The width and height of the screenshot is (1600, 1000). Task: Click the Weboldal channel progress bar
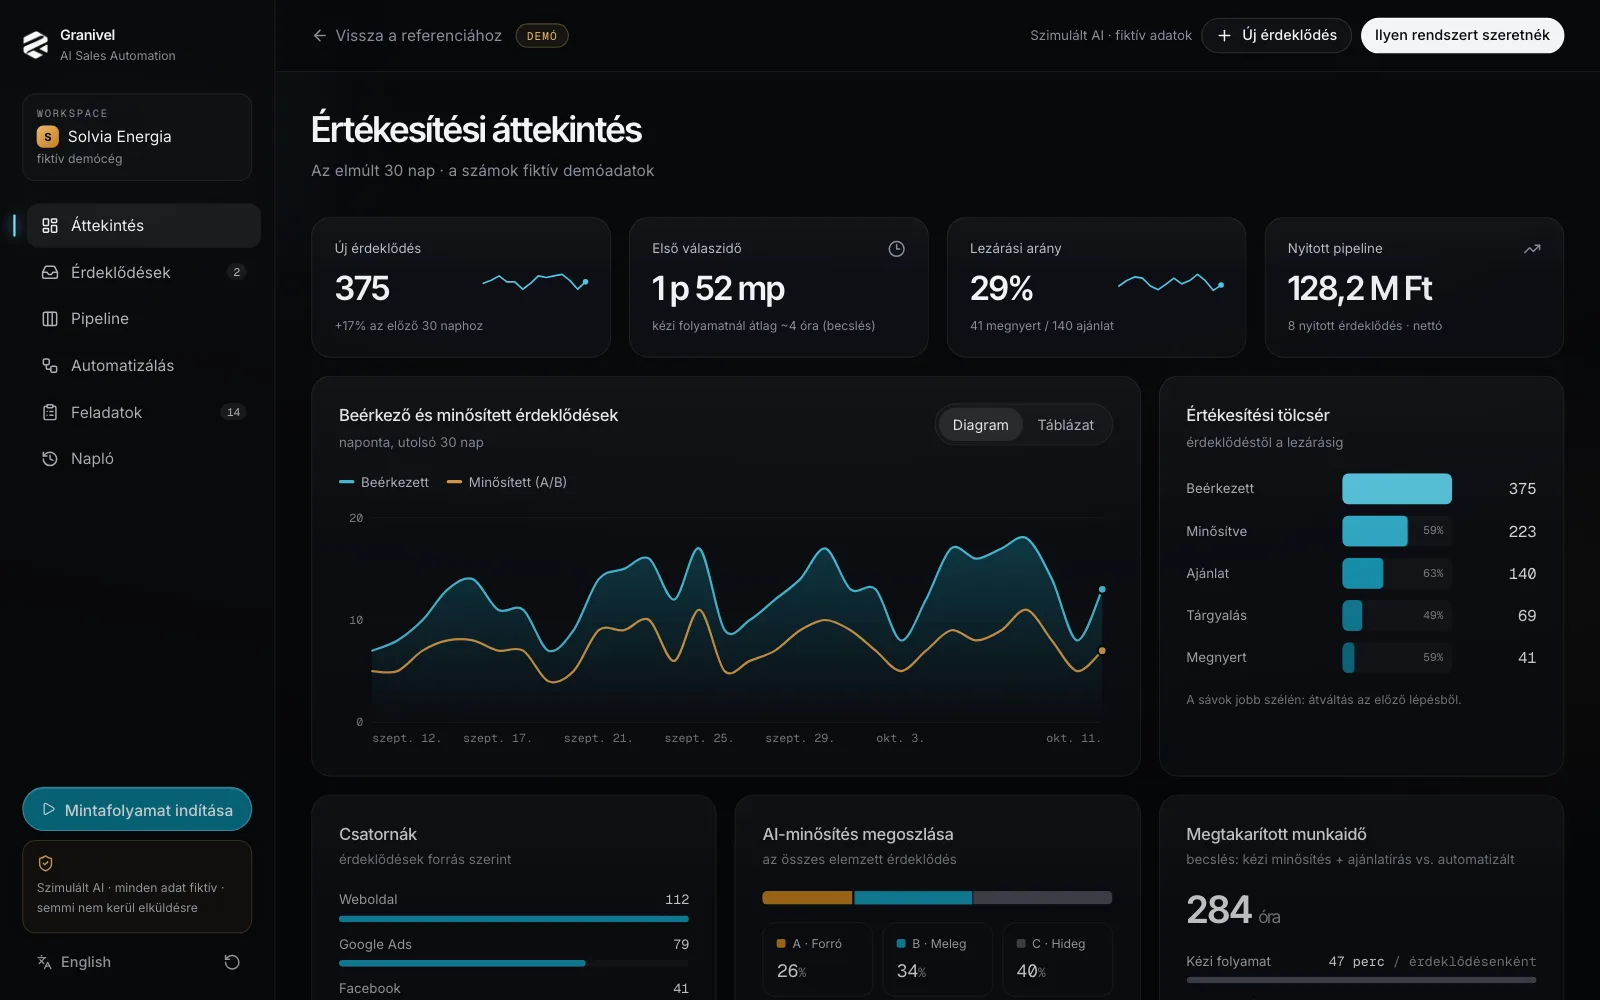tap(514, 918)
